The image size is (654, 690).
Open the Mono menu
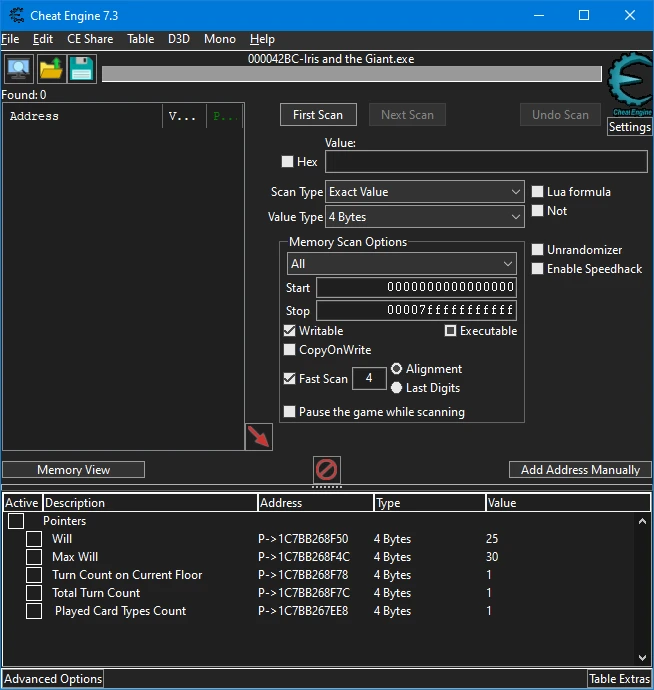pos(219,39)
